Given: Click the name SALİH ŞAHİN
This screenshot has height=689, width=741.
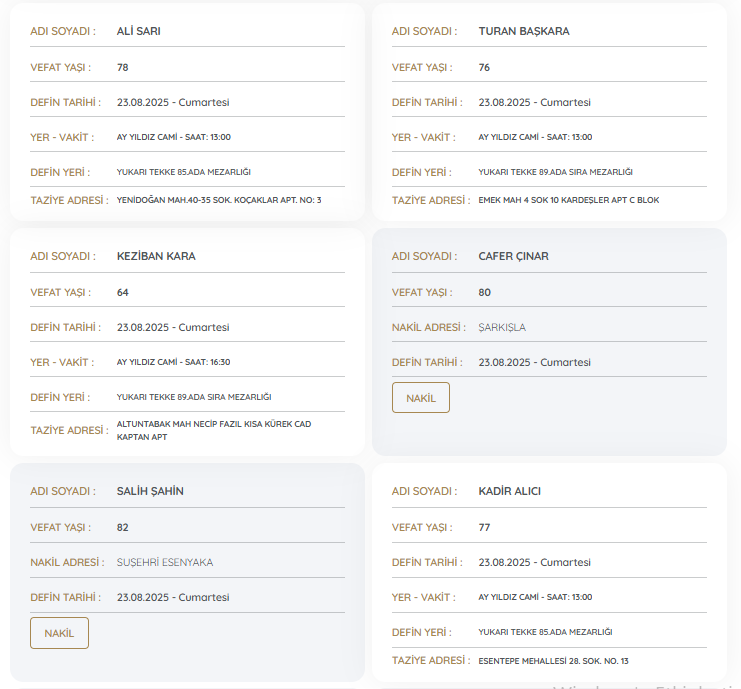Looking at the screenshot, I should (150, 491).
